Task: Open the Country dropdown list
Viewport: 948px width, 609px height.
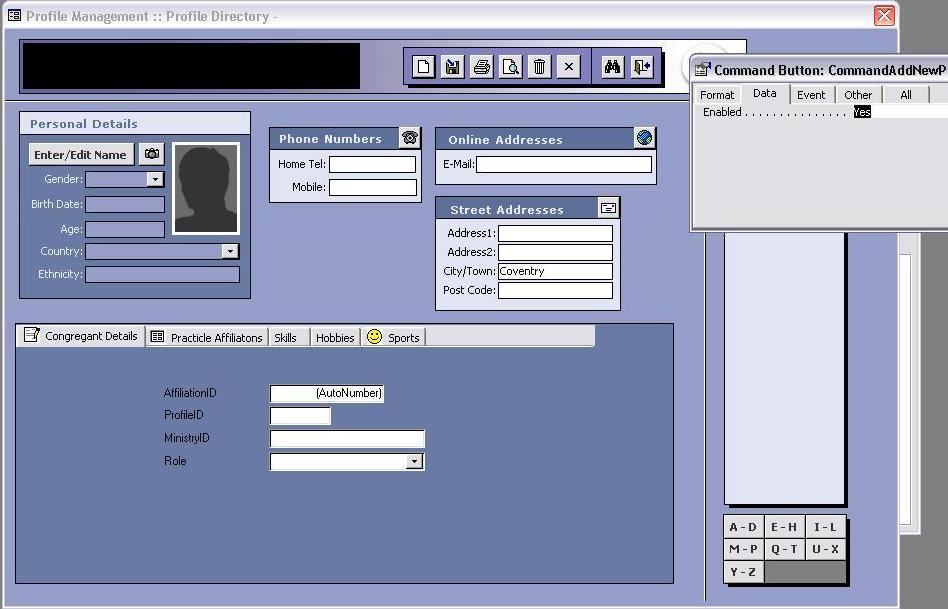Action: tap(230, 252)
